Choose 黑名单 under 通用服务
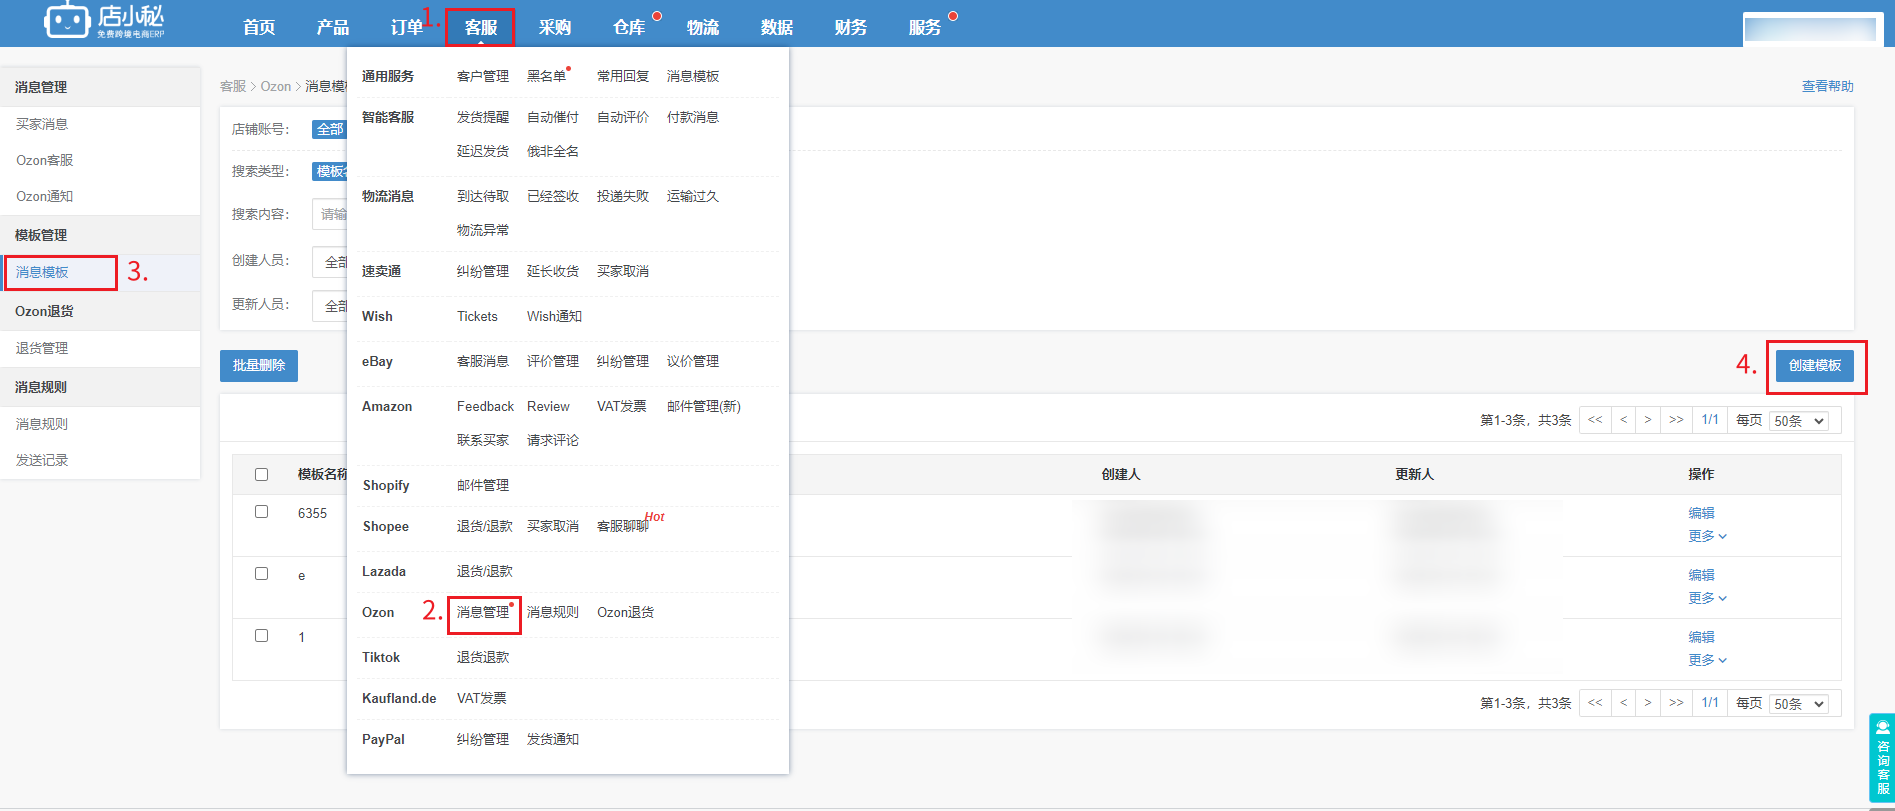The width and height of the screenshot is (1895, 811). pyautogui.click(x=546, y=76)
